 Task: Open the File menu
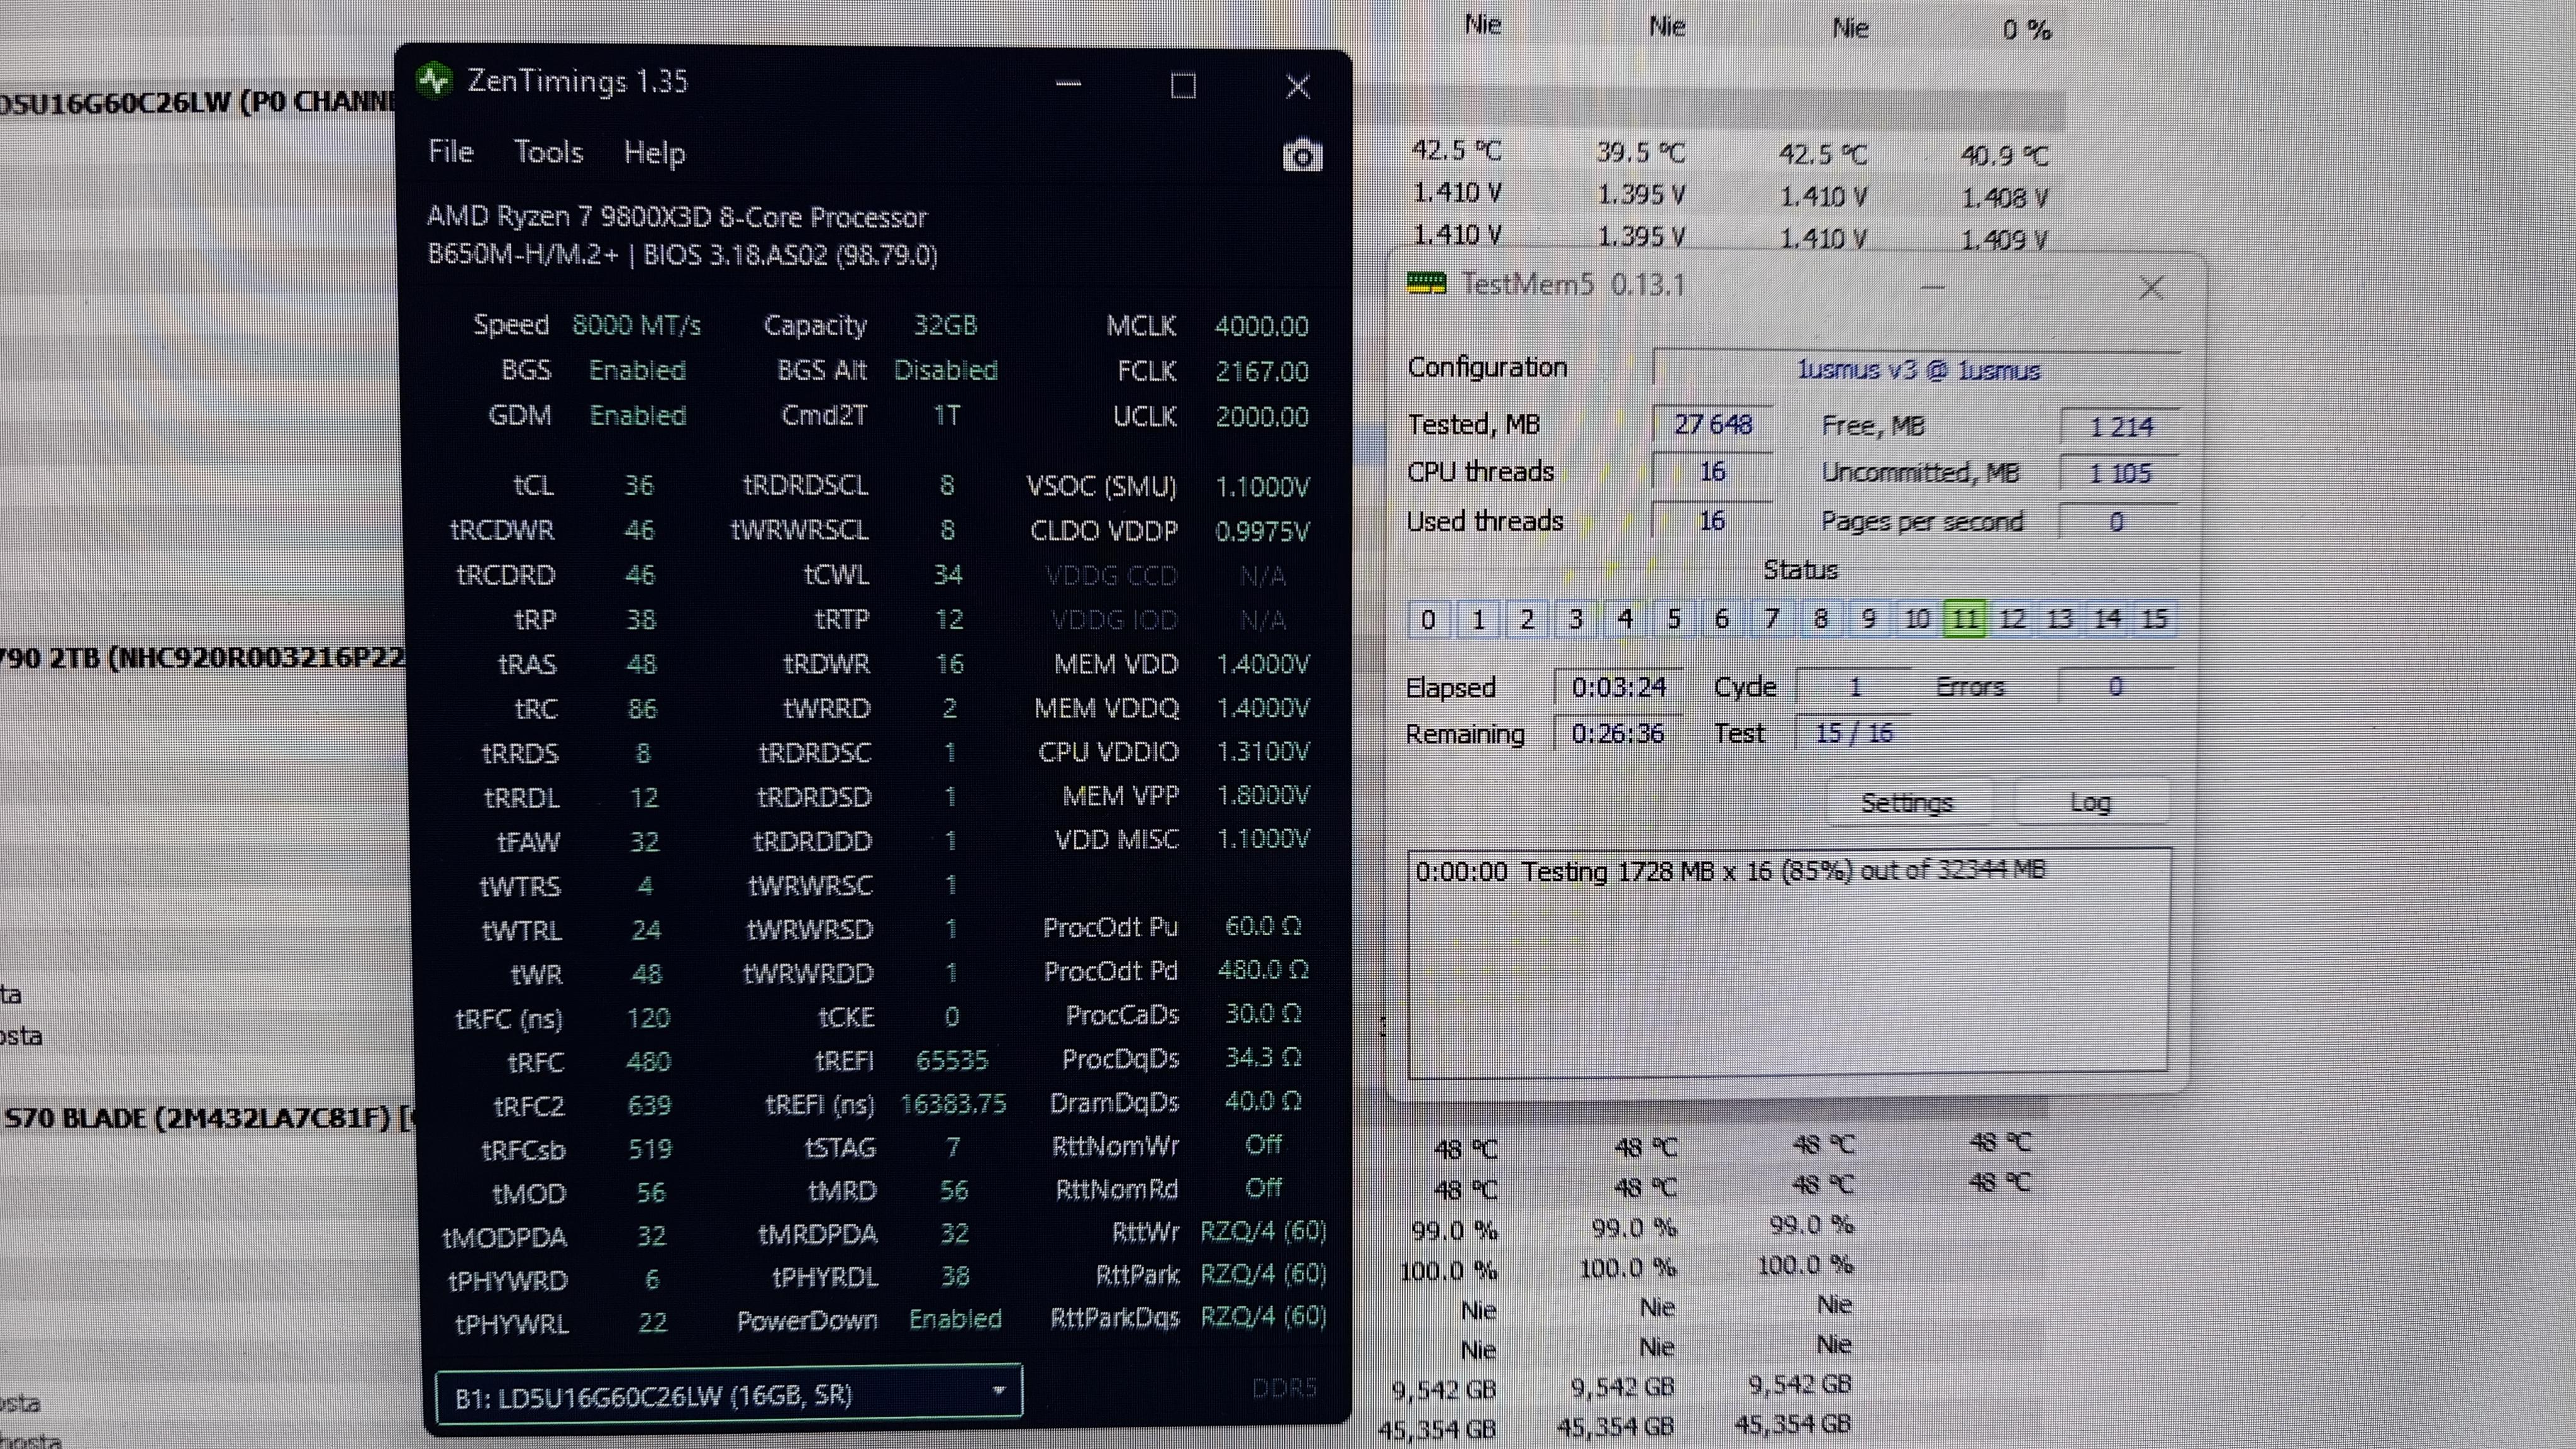[450, 152]
